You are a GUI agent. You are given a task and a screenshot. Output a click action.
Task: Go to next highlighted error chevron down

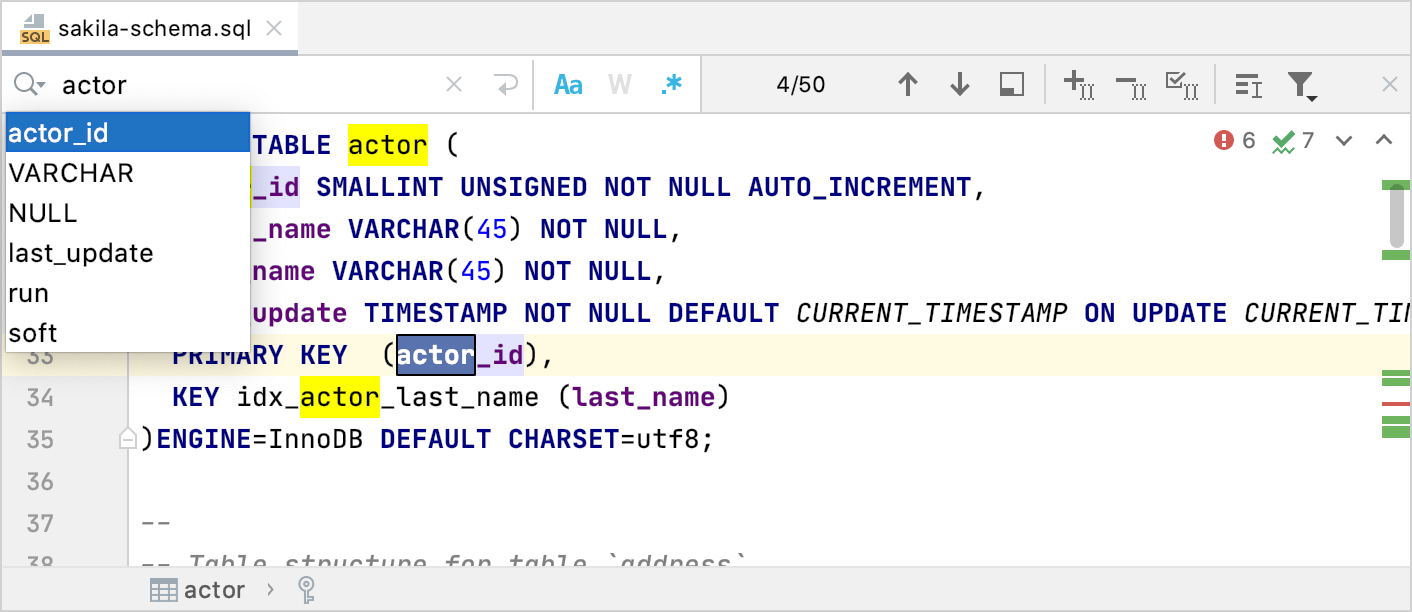(x=1344, y=141)
